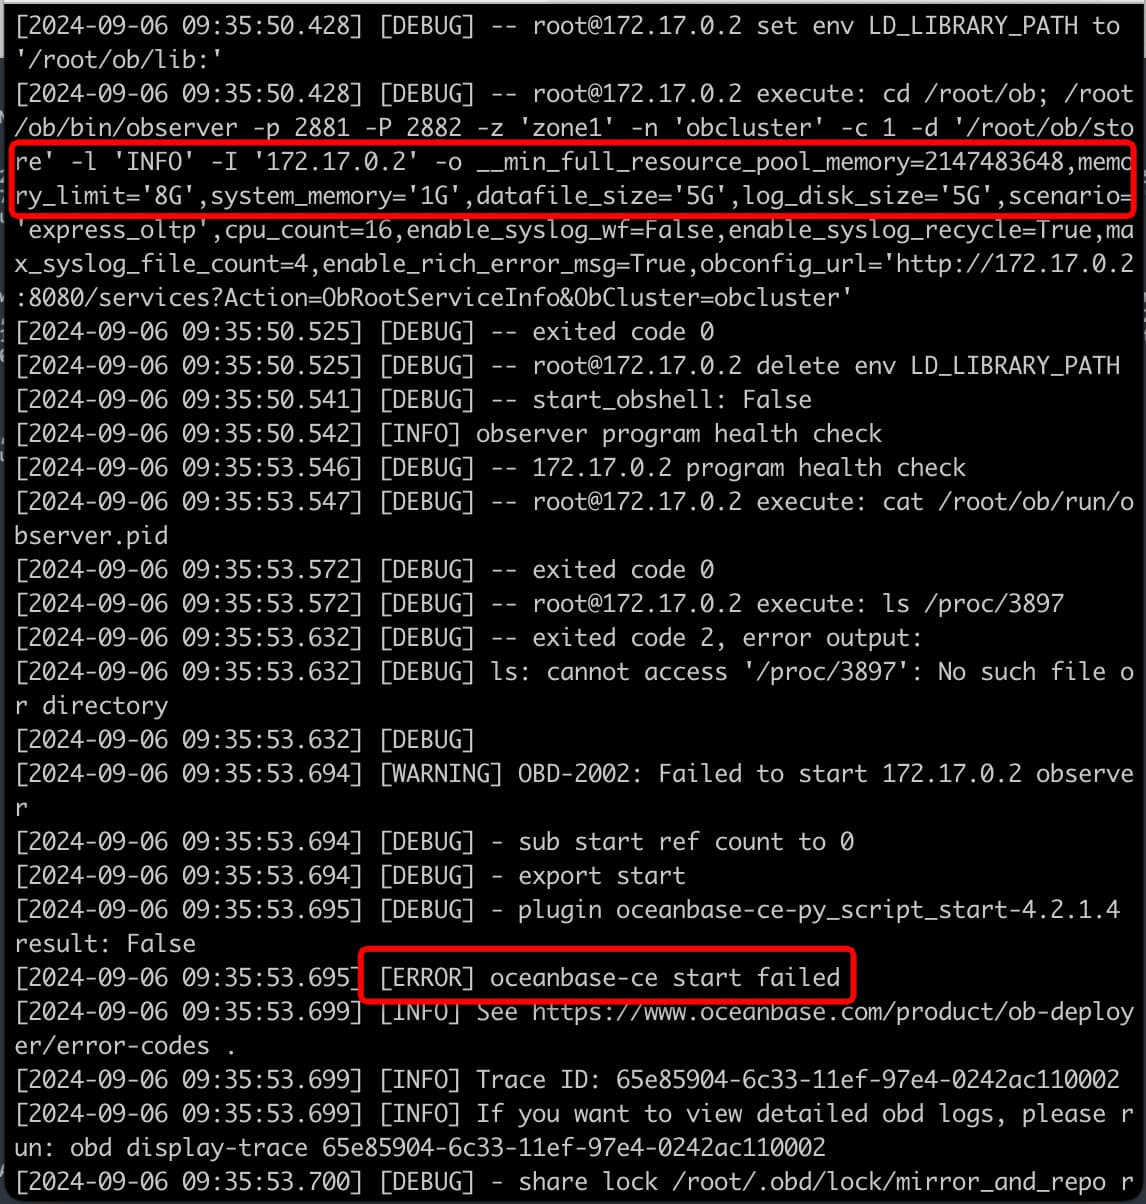The height and width of the screenshot is (1204, 1146).
Task: Click the WARNING OBD-2002 failed to start message
Action: 573,789
